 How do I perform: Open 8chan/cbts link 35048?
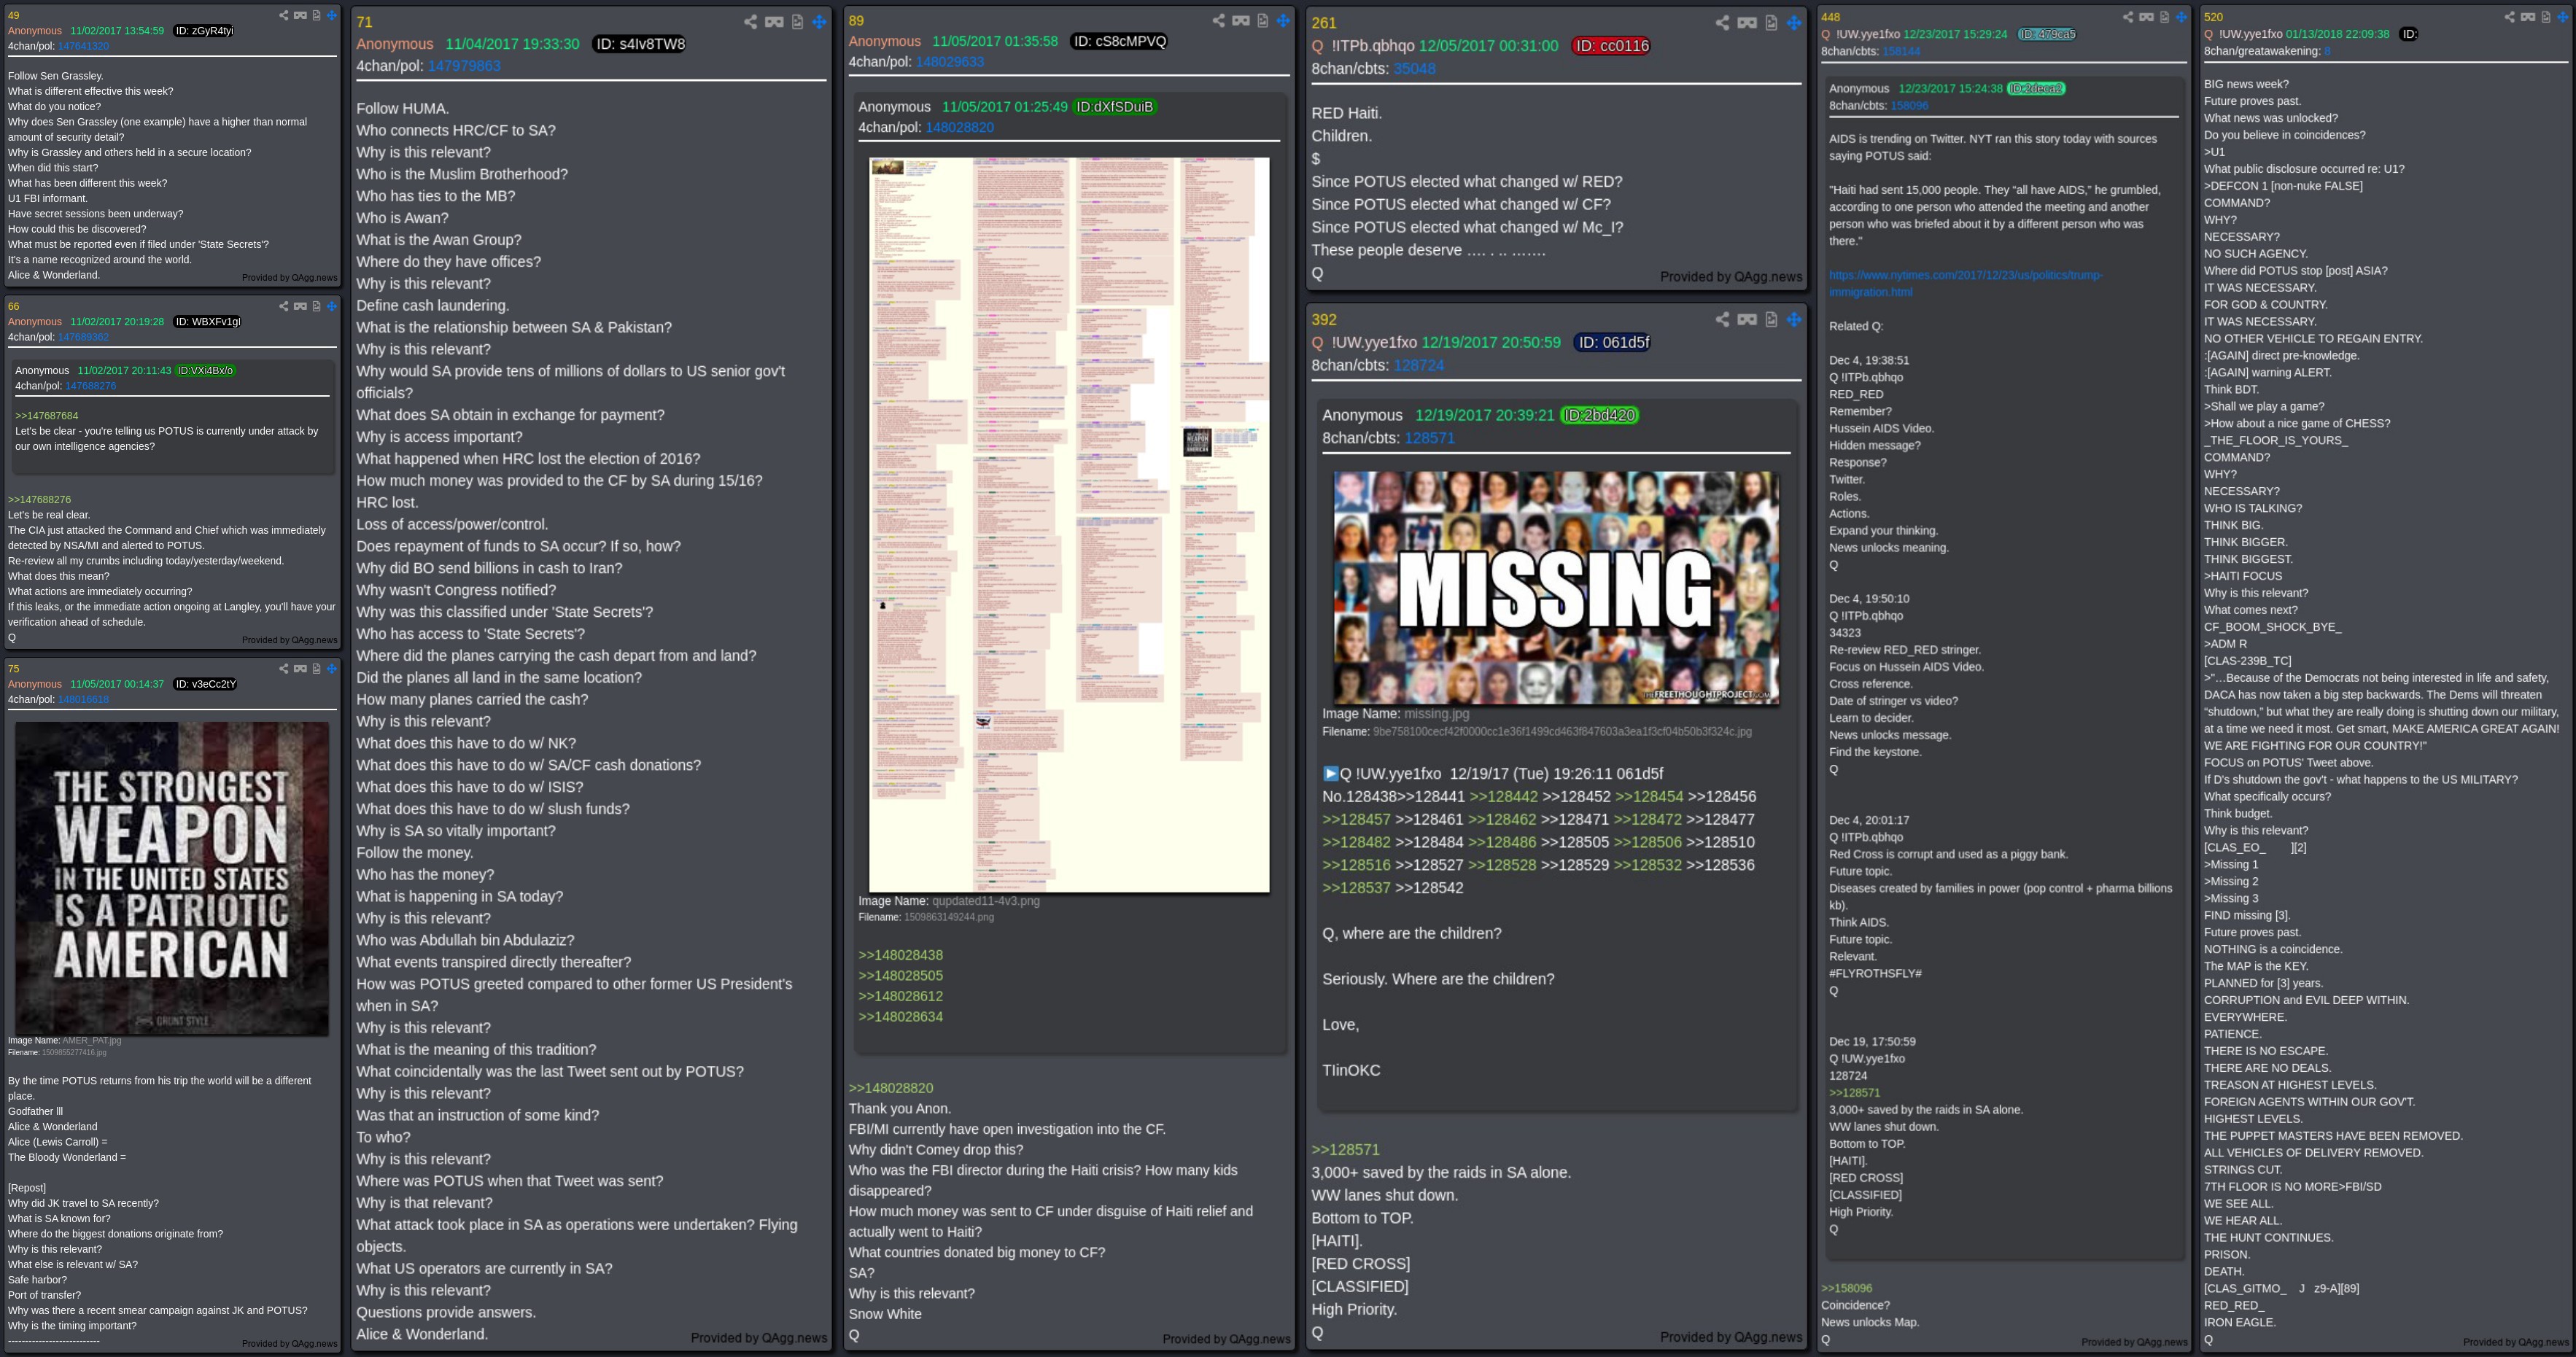[1415, 69]
